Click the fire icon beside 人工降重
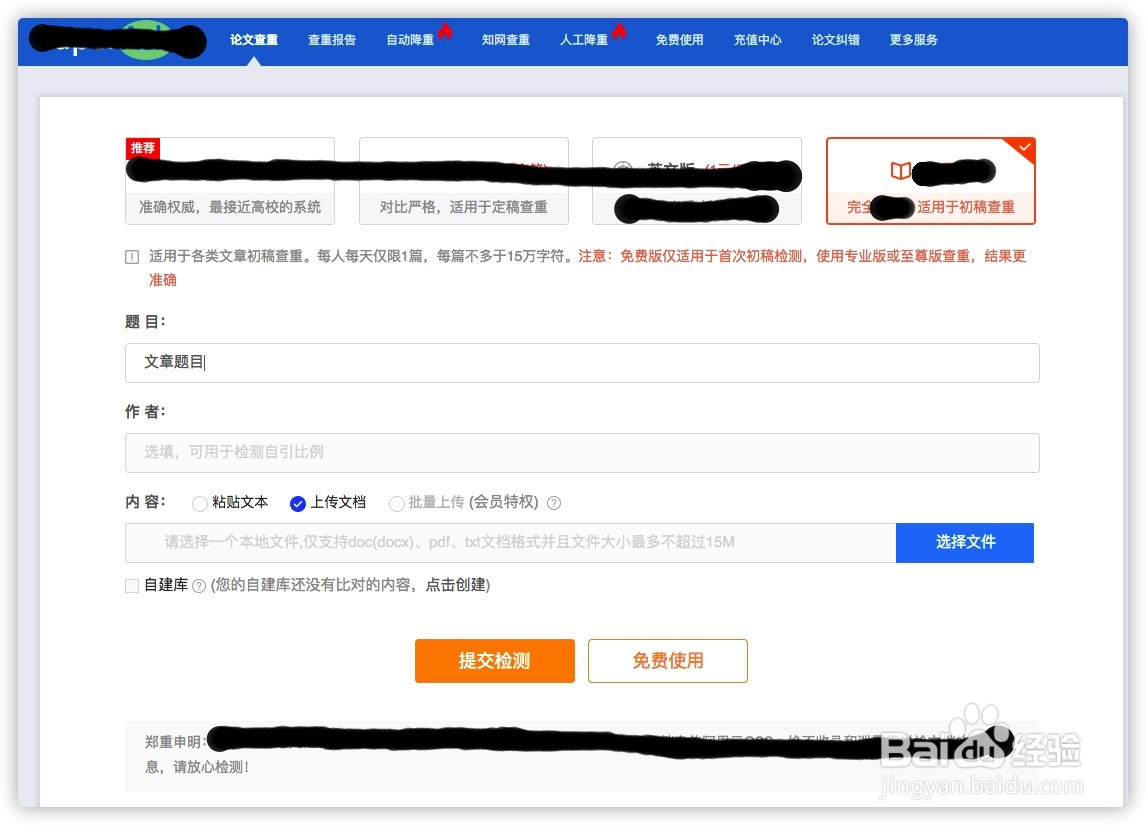The image size is (1146, 825). click(x=620, y=33)
